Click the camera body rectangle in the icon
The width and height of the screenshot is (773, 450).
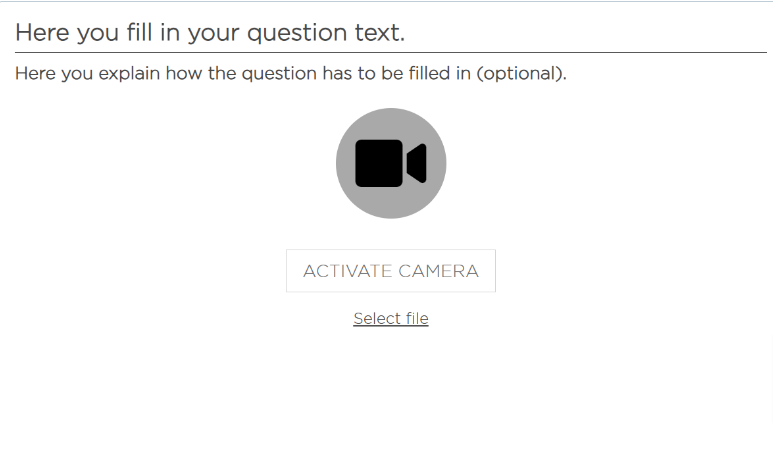click(379, 163)
